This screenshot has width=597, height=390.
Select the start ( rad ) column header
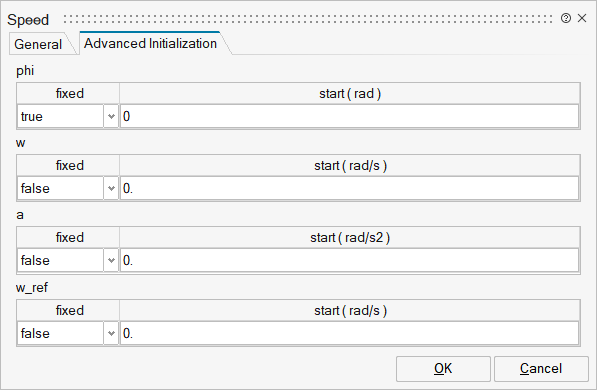click(350, 93)
